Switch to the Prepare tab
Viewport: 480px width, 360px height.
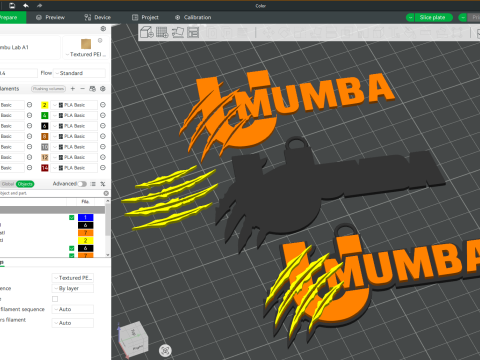pos(13,17)
